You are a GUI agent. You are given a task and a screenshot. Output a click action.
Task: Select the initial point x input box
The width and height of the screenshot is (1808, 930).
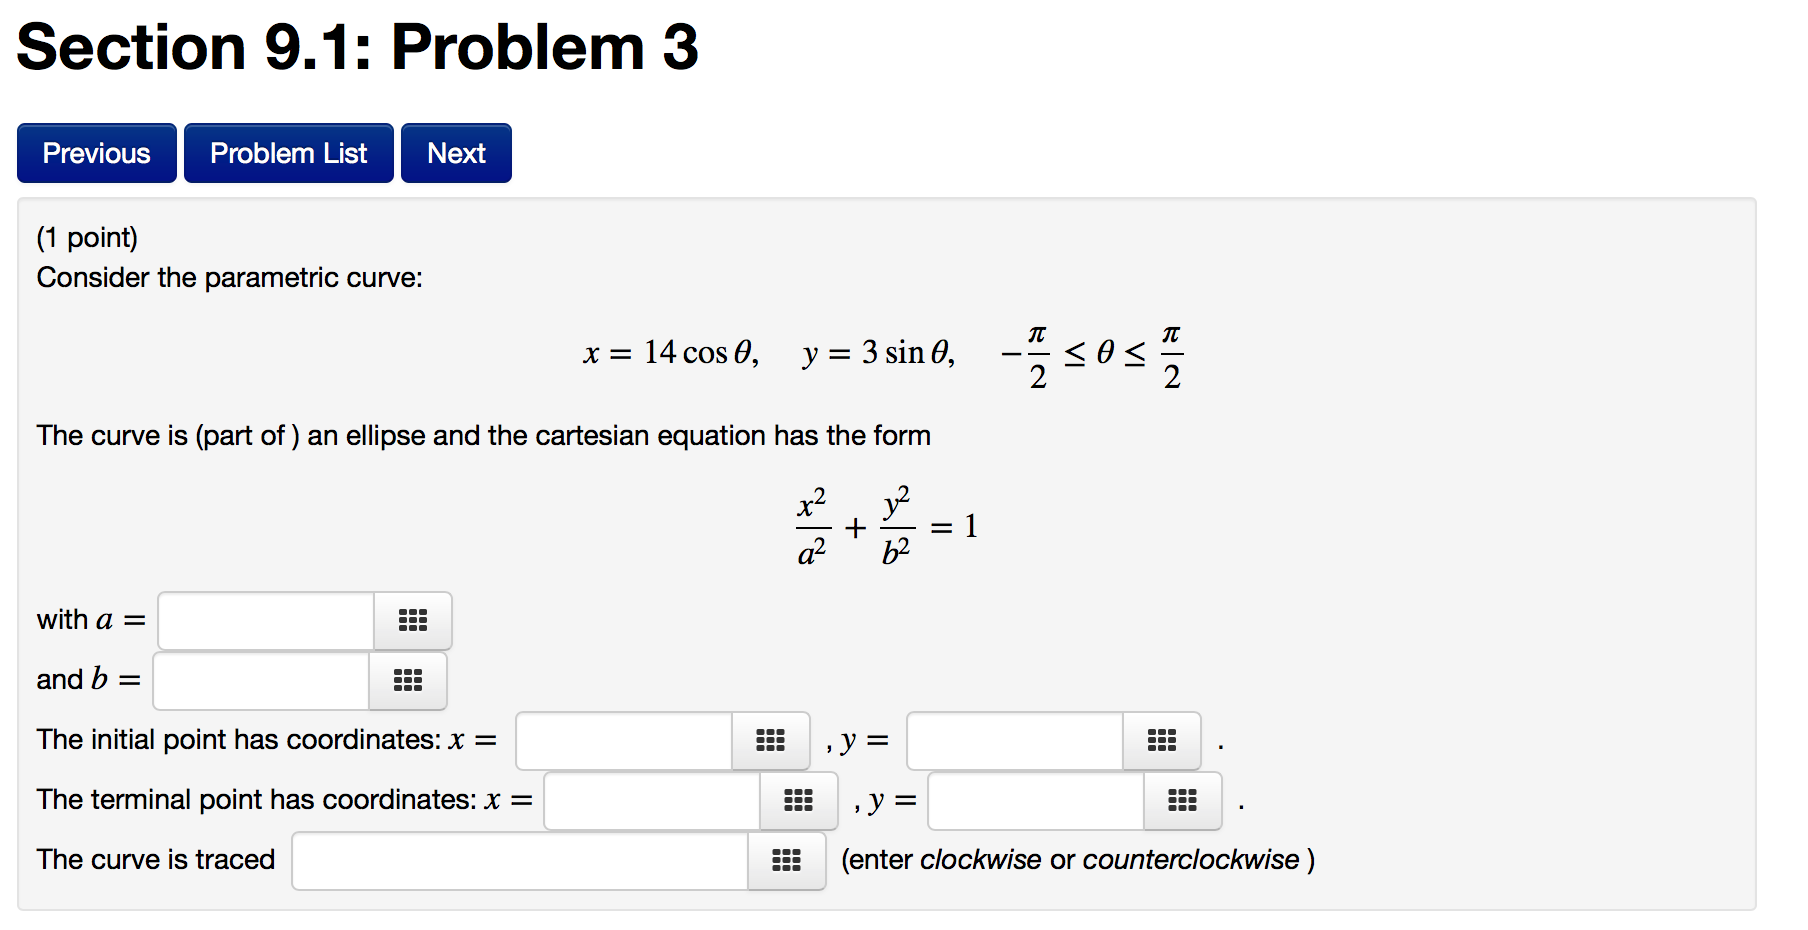coord(624,741)
